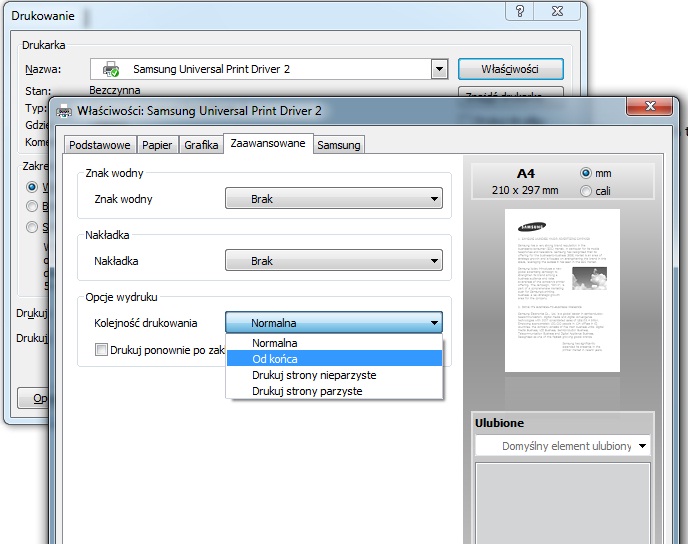
Task: Select the Zaawansowane tab
Action: pos(268,143)
